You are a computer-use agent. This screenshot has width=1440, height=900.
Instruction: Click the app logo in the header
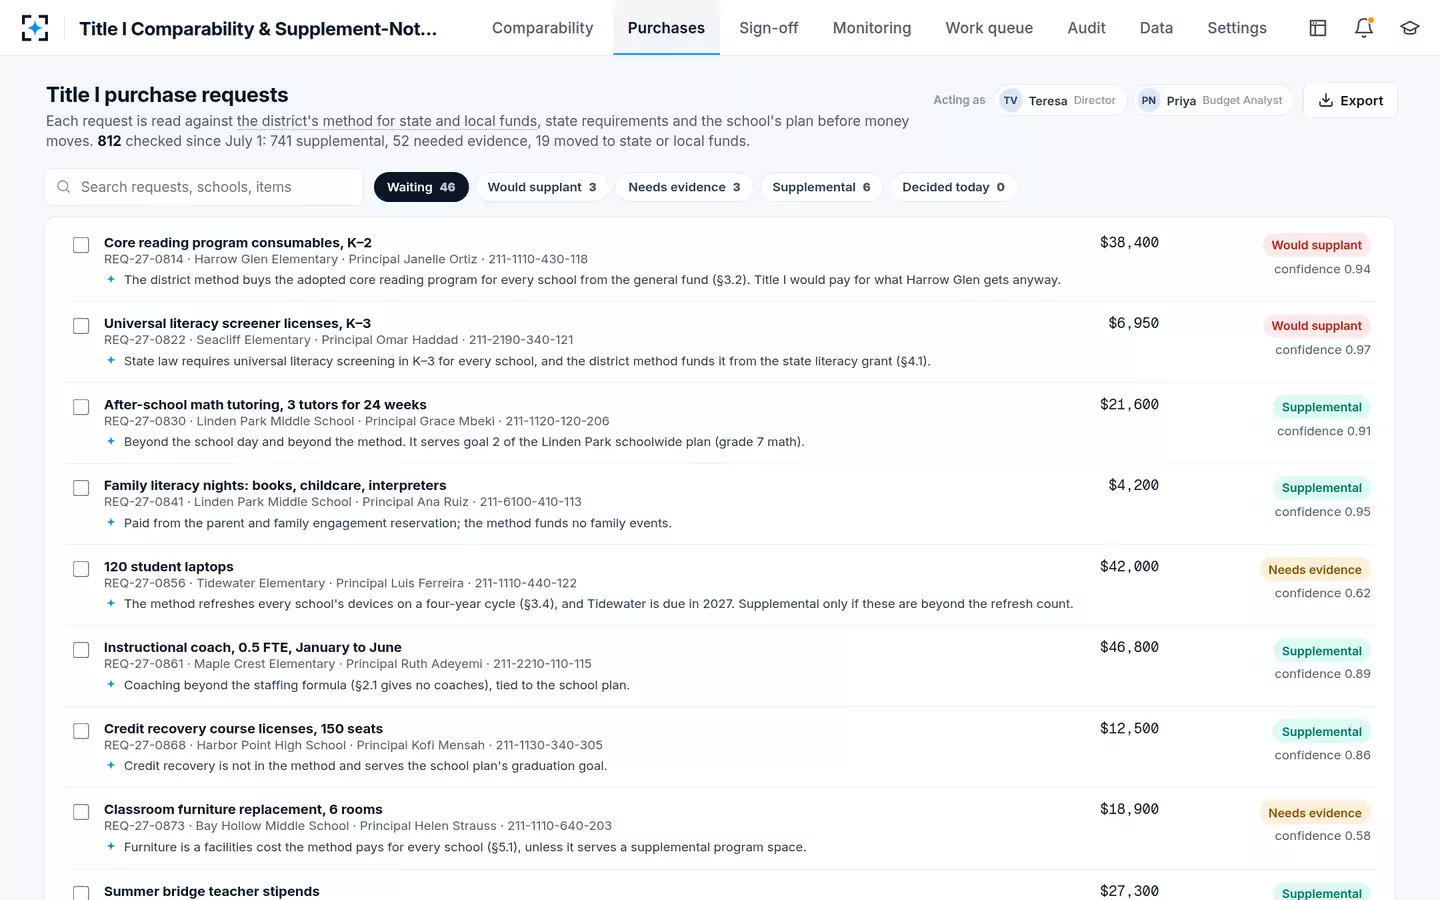(x=35, y=28)
